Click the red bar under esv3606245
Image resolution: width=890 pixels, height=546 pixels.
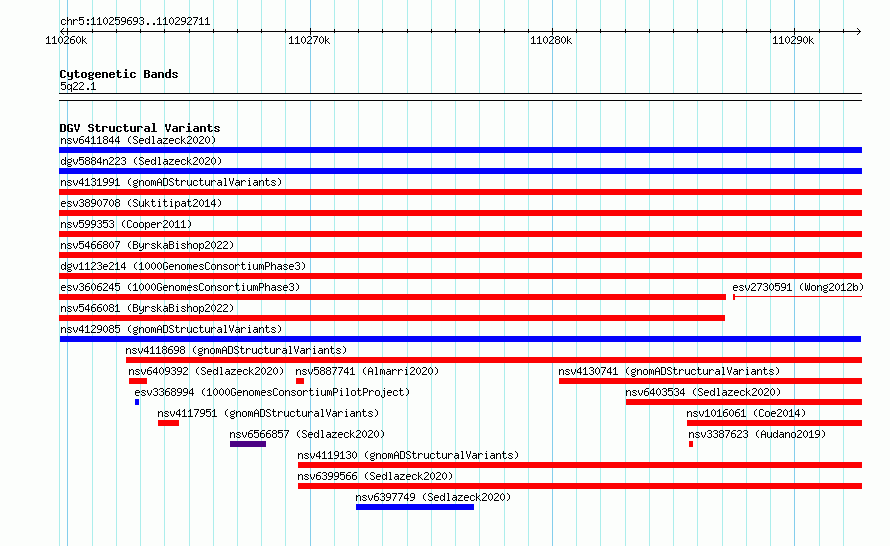[392, 297]
